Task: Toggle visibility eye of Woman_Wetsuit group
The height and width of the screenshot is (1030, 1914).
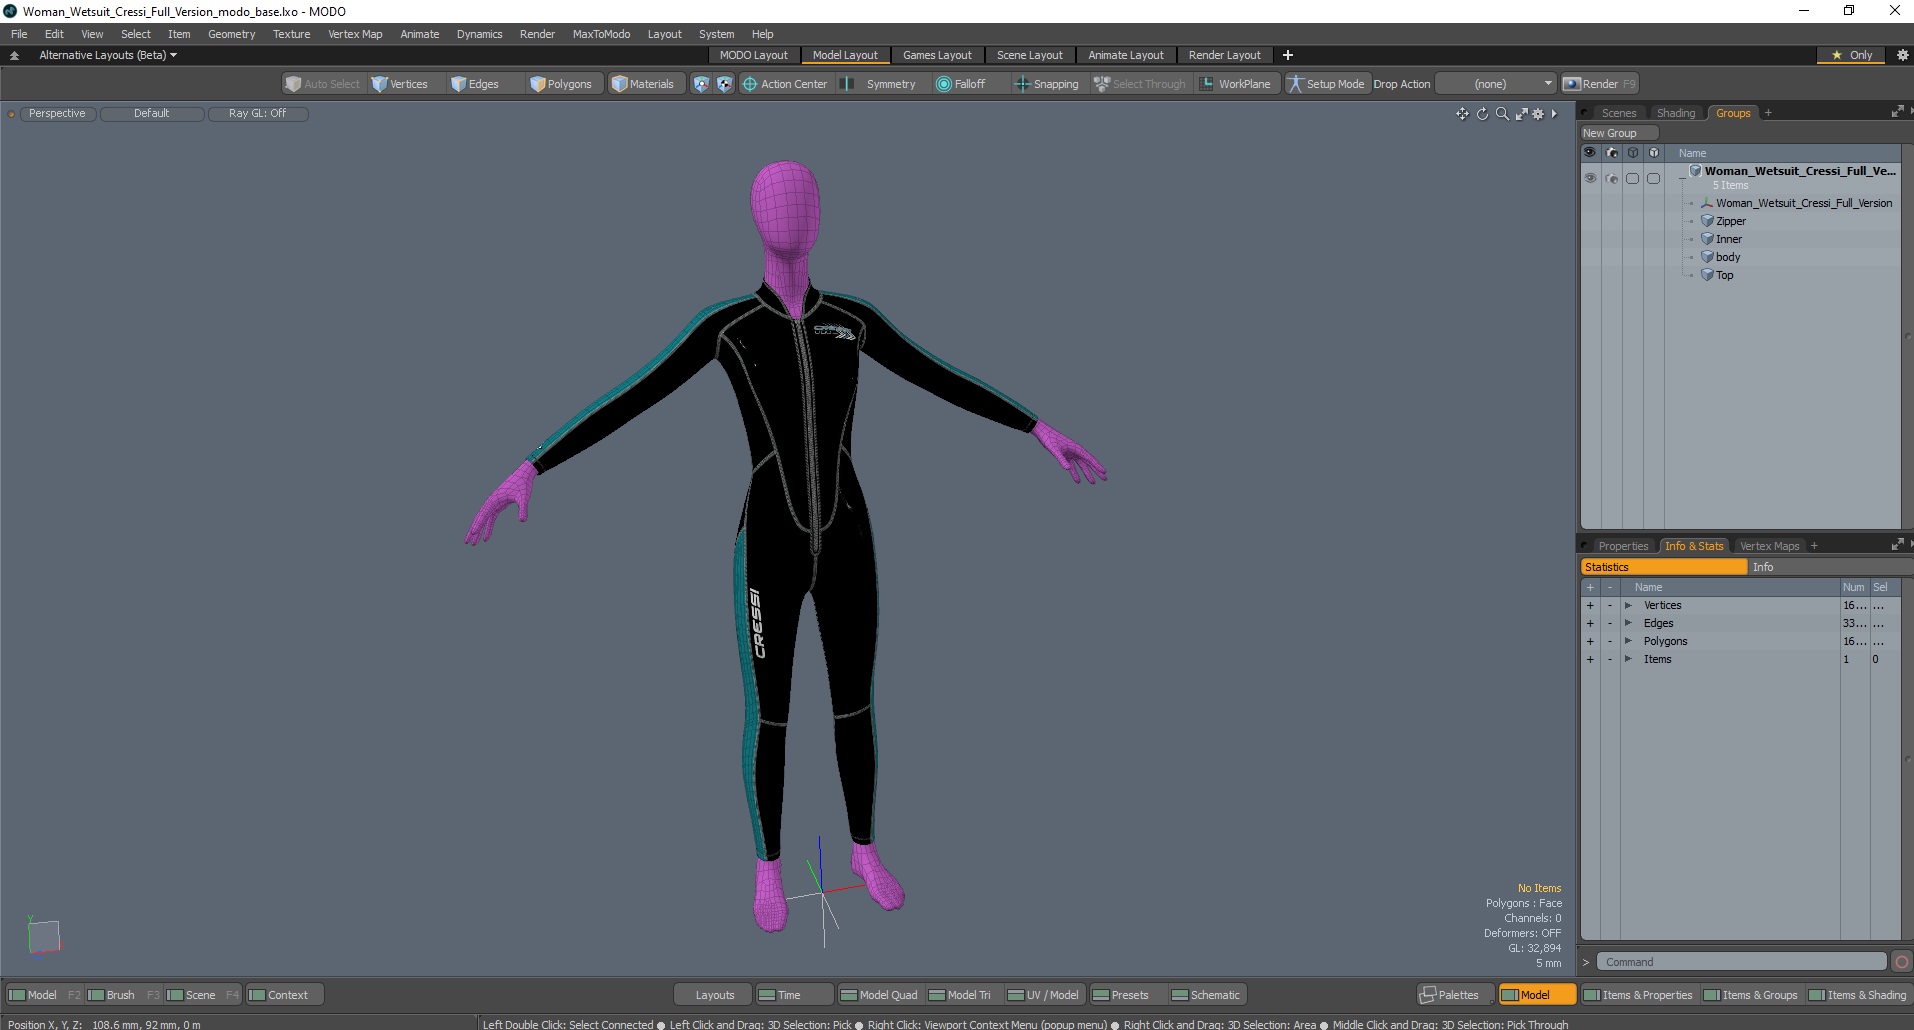Action: tap(1590, 178)
